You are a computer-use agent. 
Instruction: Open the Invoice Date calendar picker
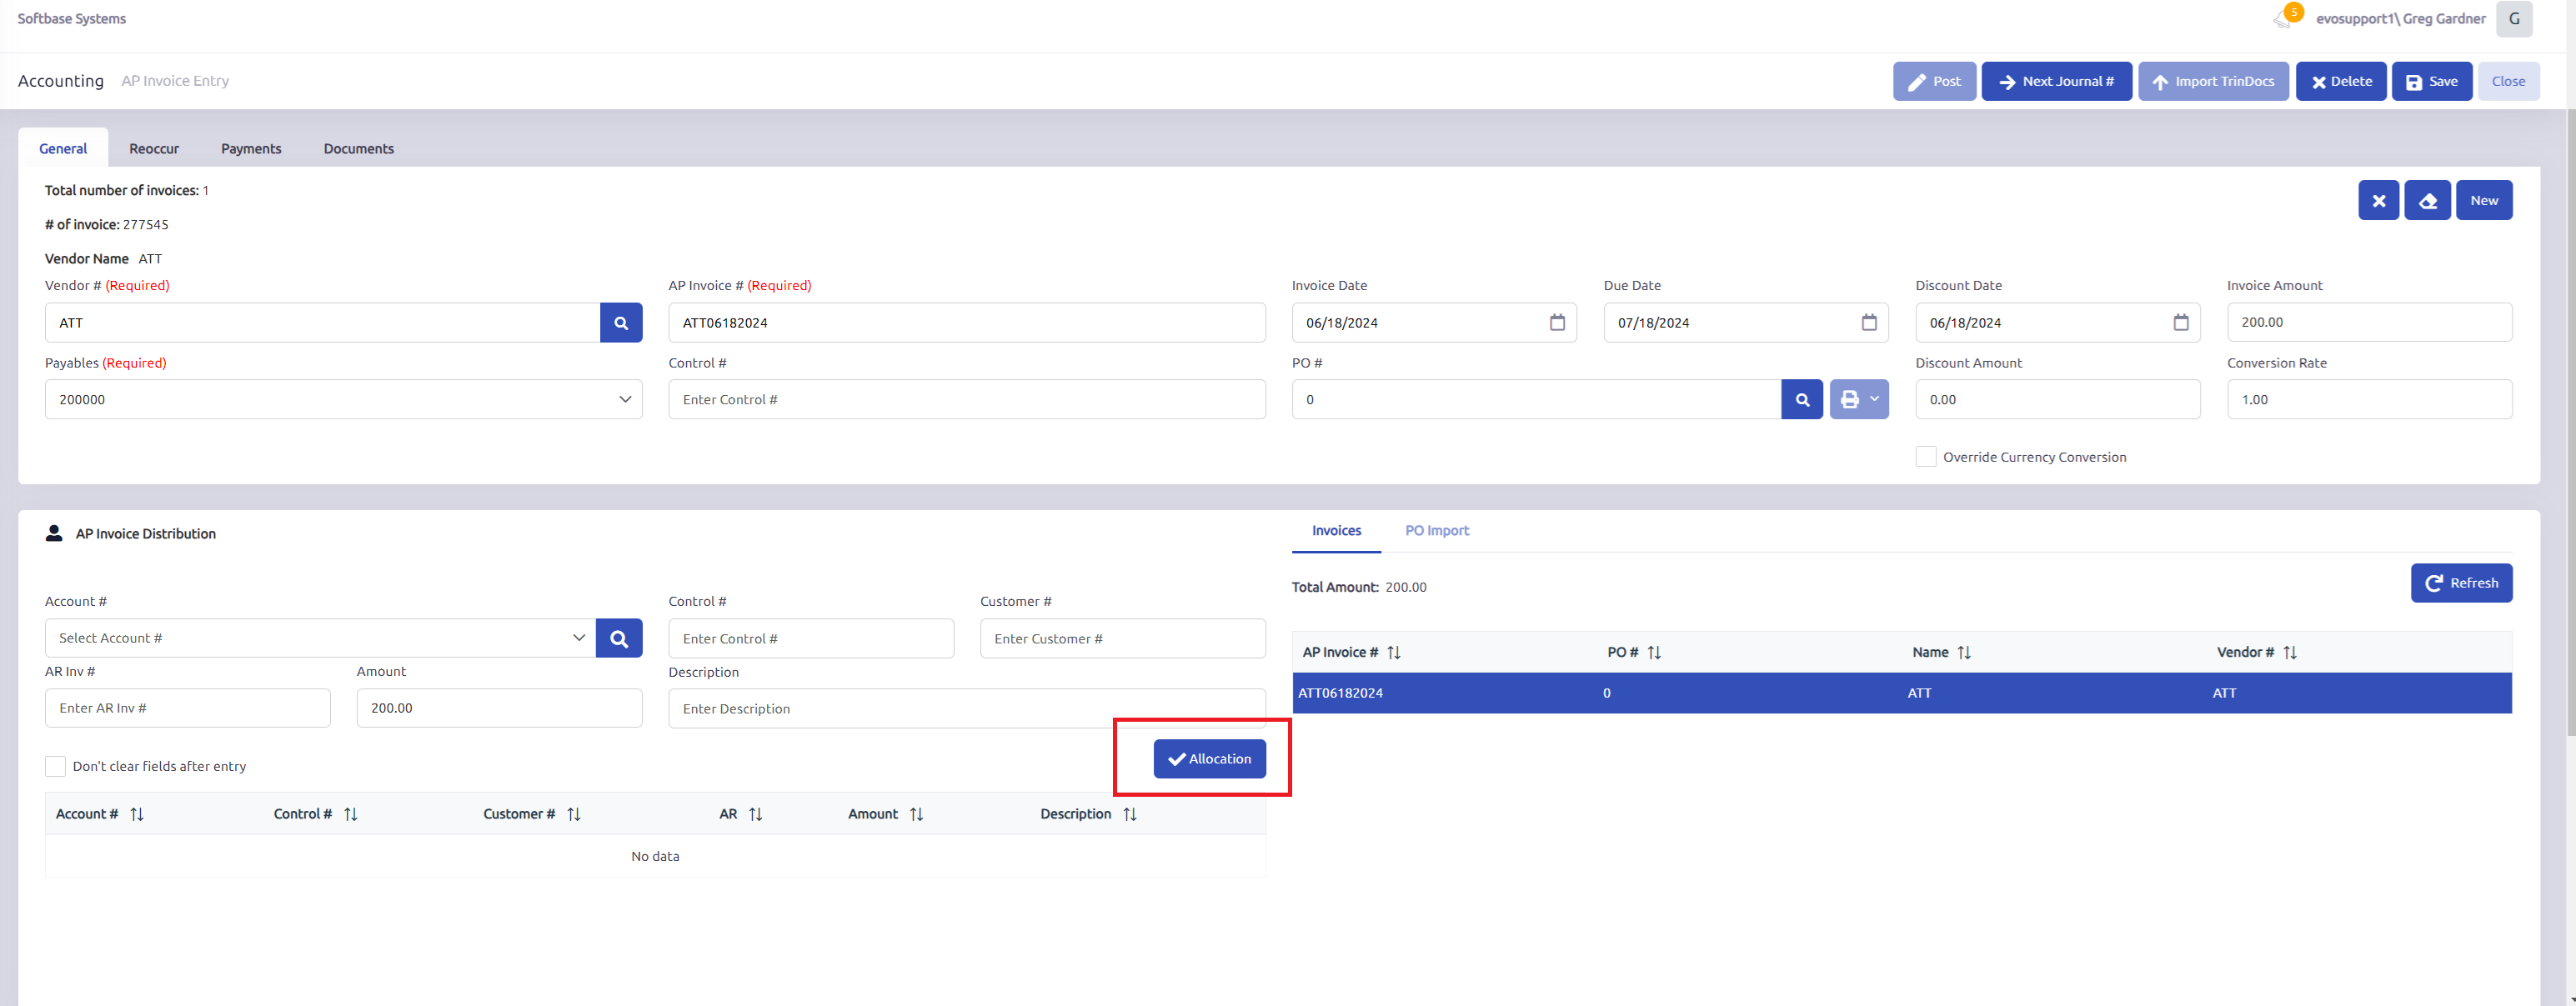(x=1557, y=322)
